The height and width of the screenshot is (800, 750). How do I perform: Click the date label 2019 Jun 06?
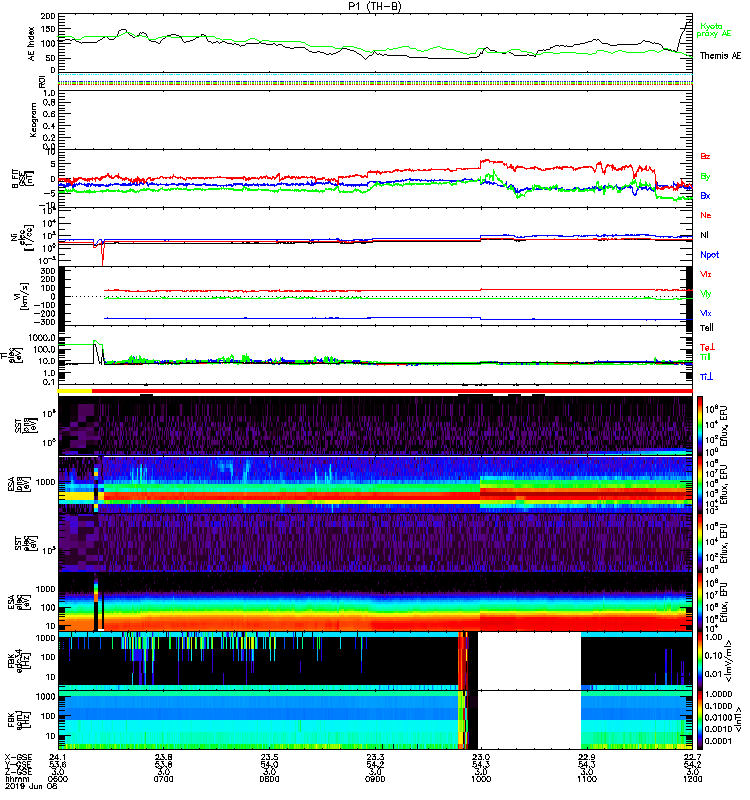[x=31, y=787]
